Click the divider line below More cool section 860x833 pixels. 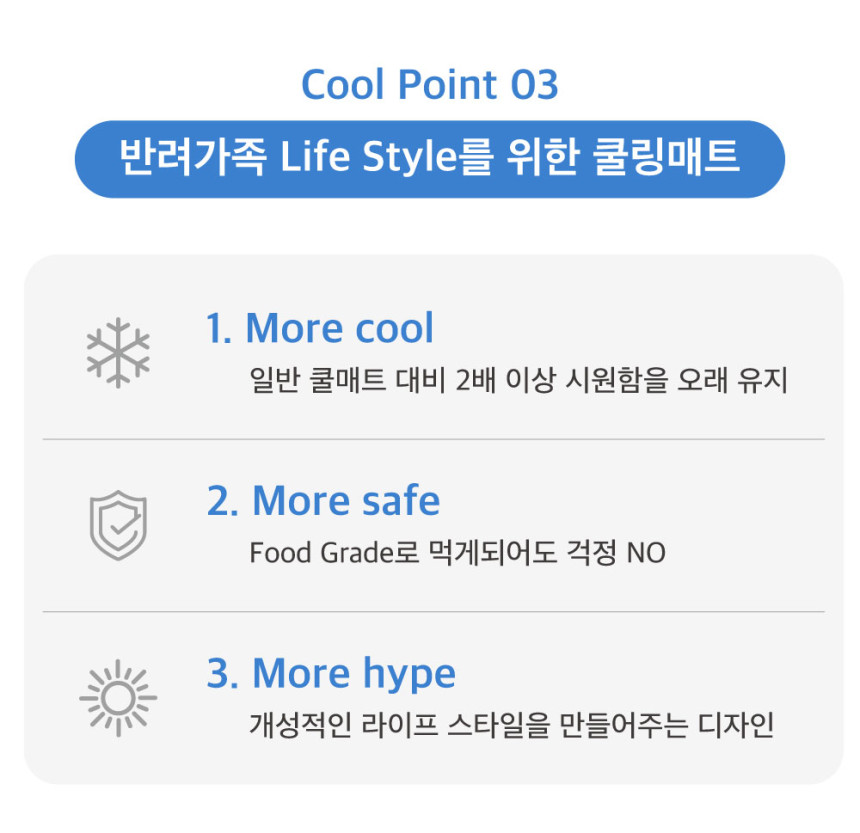tap(433, 439)
